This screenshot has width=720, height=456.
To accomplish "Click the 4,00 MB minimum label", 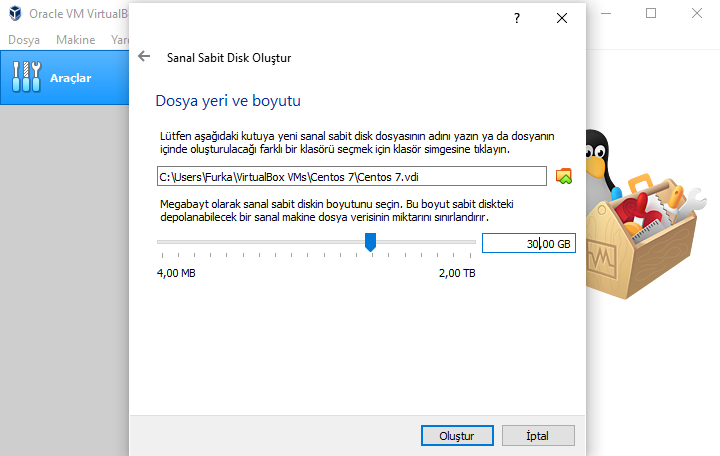I will click(x=176, y=273).
